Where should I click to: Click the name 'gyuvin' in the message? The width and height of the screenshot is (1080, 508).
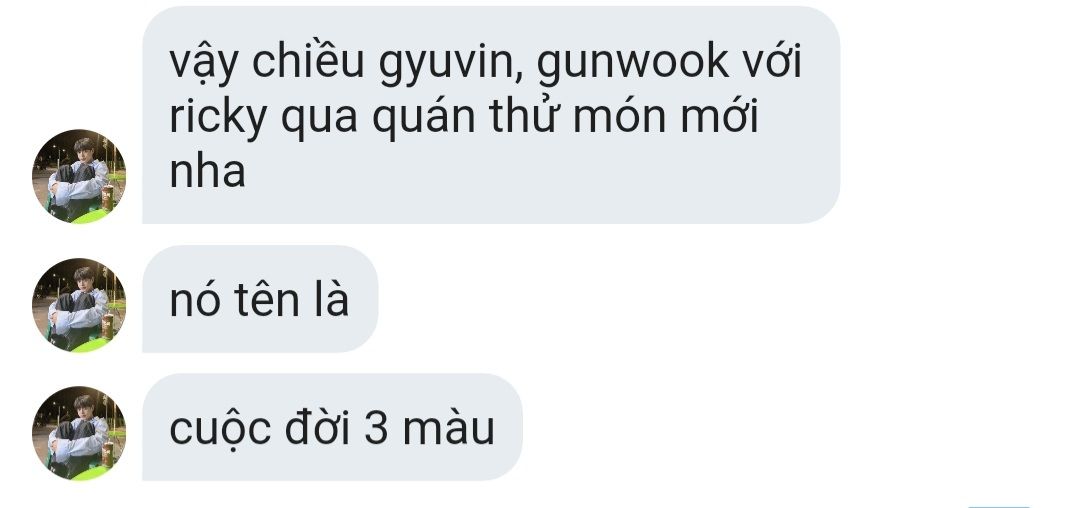(450, 65)
